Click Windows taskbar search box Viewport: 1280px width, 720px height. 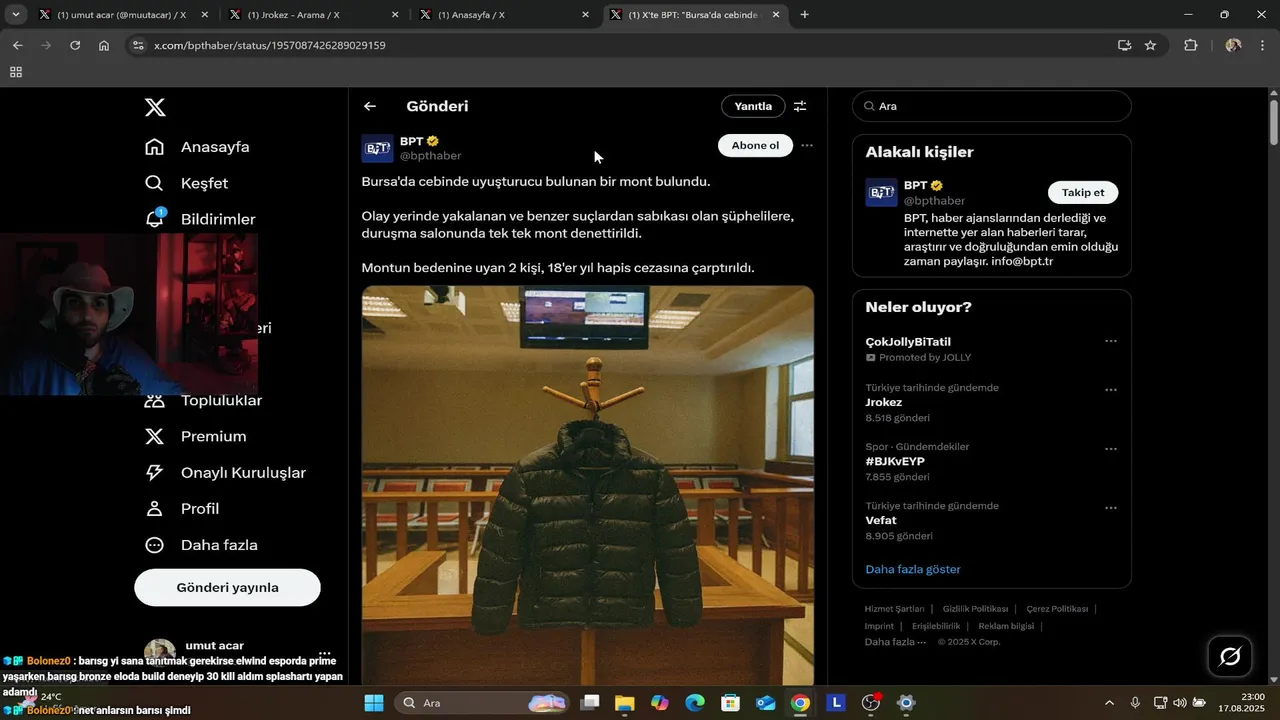coord(483,703)
